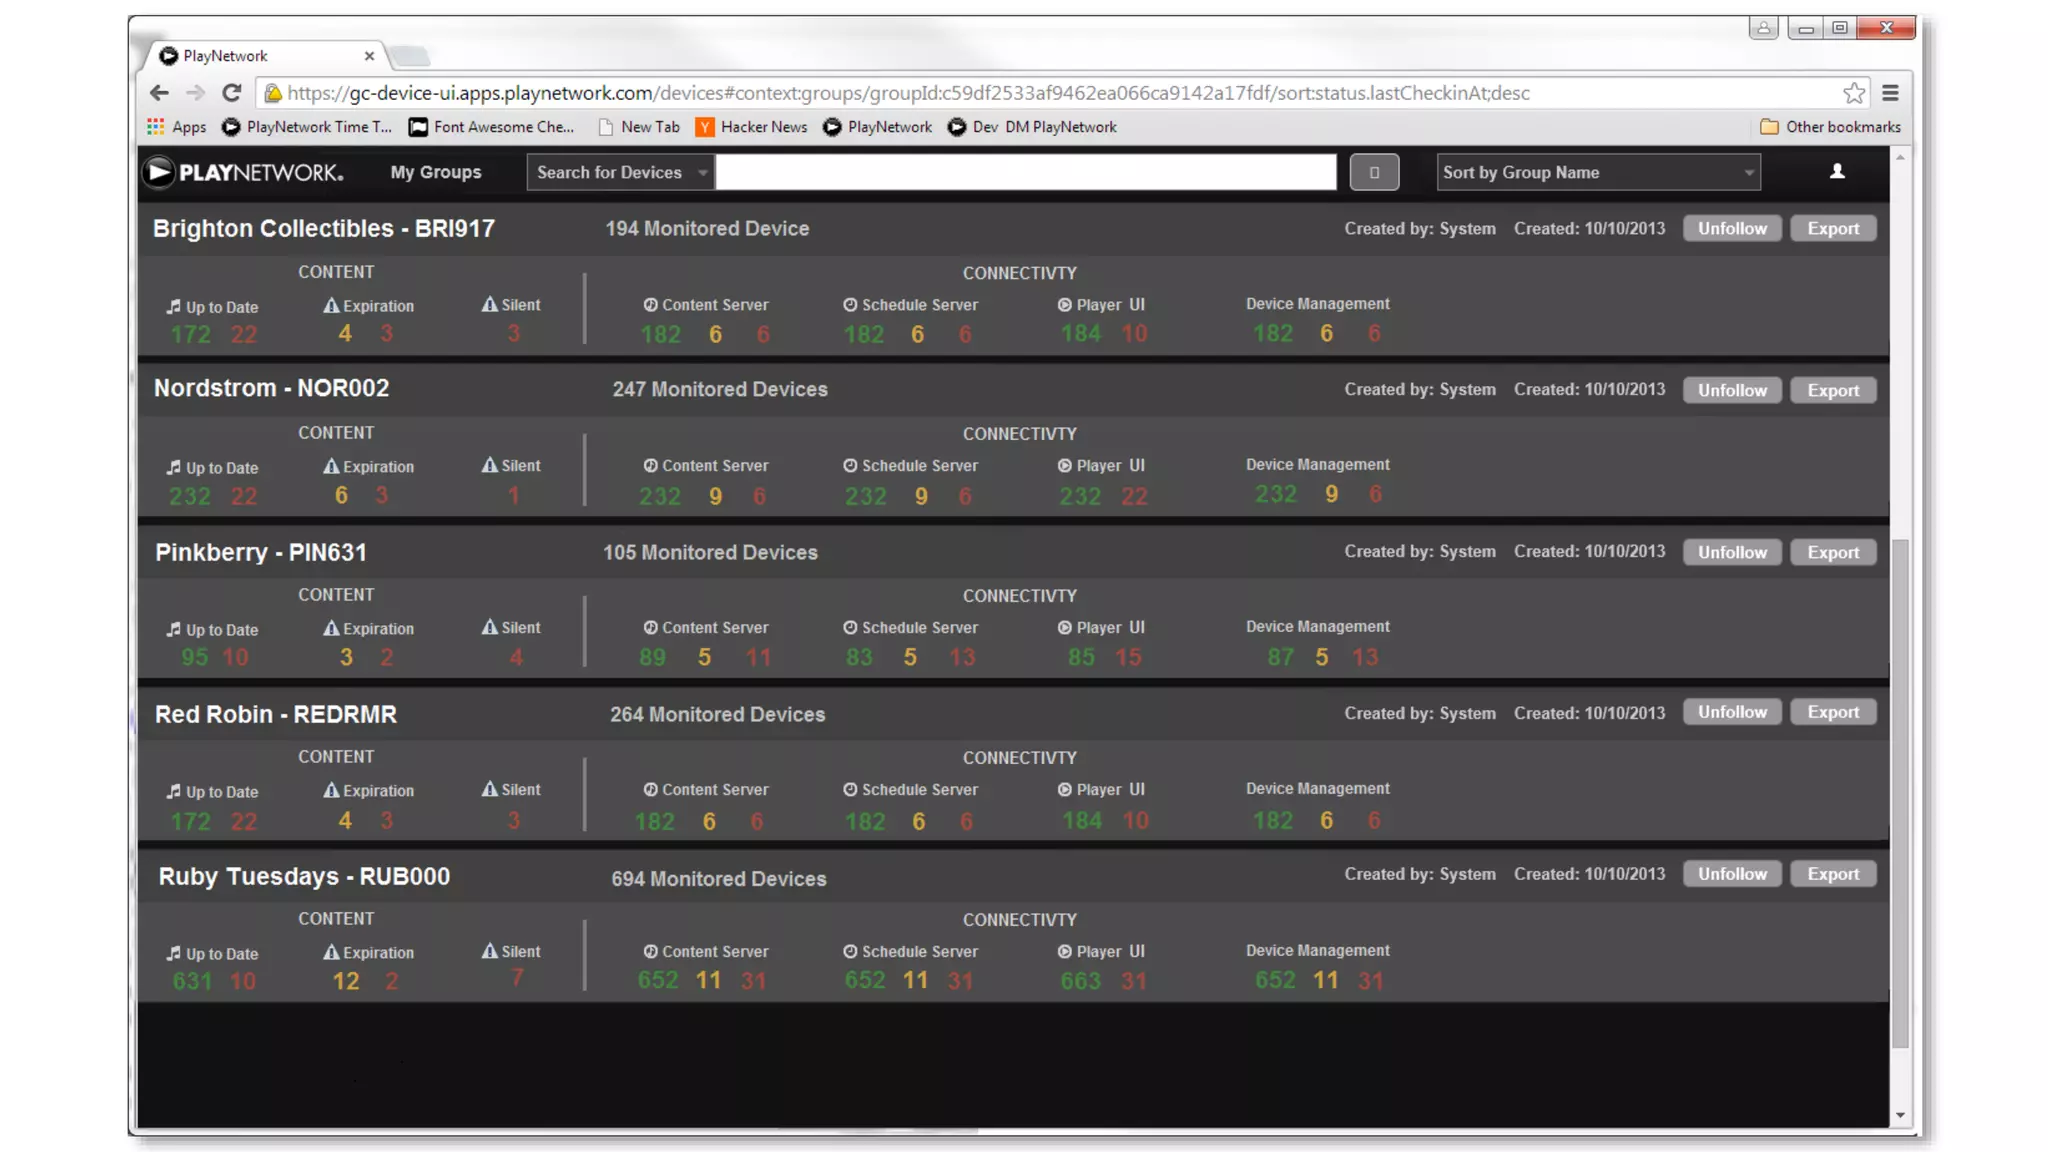Go back with browser back arrow

(159, 93)
